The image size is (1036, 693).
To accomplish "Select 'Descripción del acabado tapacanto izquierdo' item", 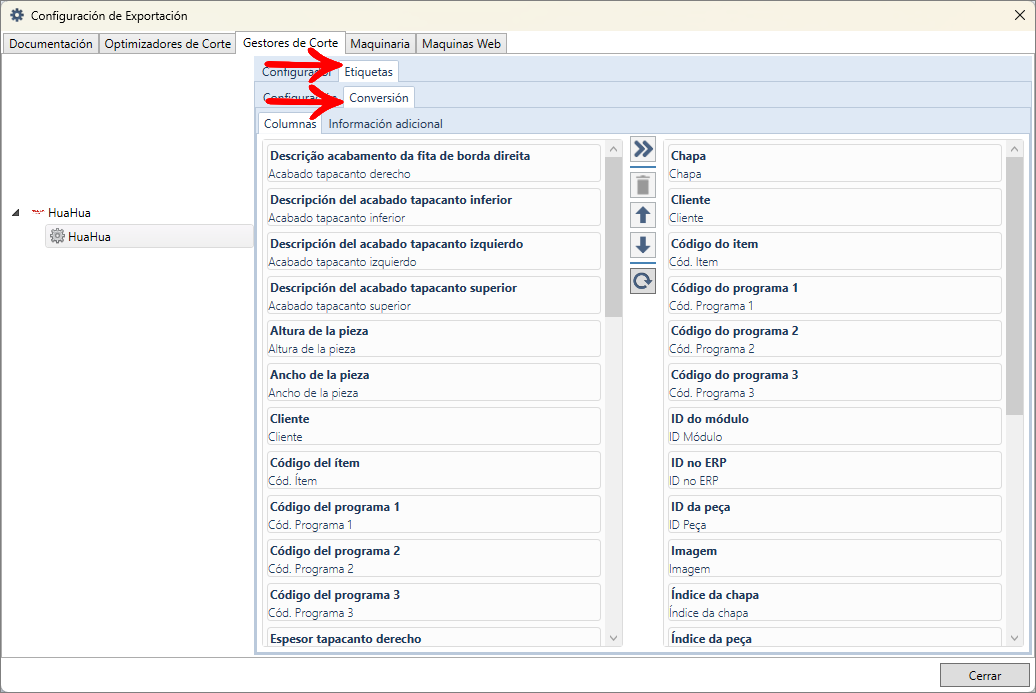I will (x=433, y=251).
